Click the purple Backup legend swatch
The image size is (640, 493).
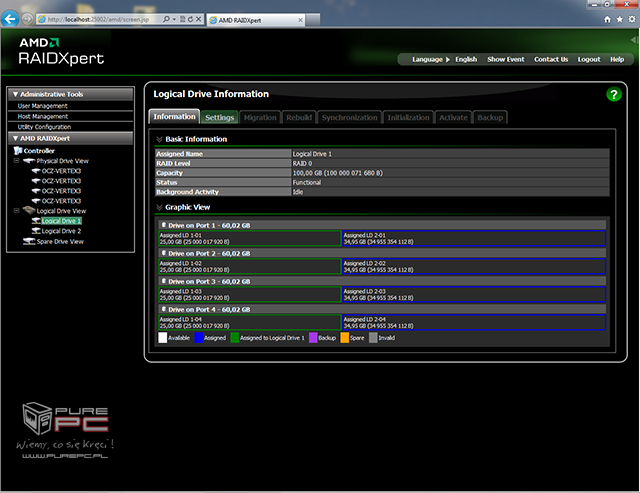(x=313, y=338)
